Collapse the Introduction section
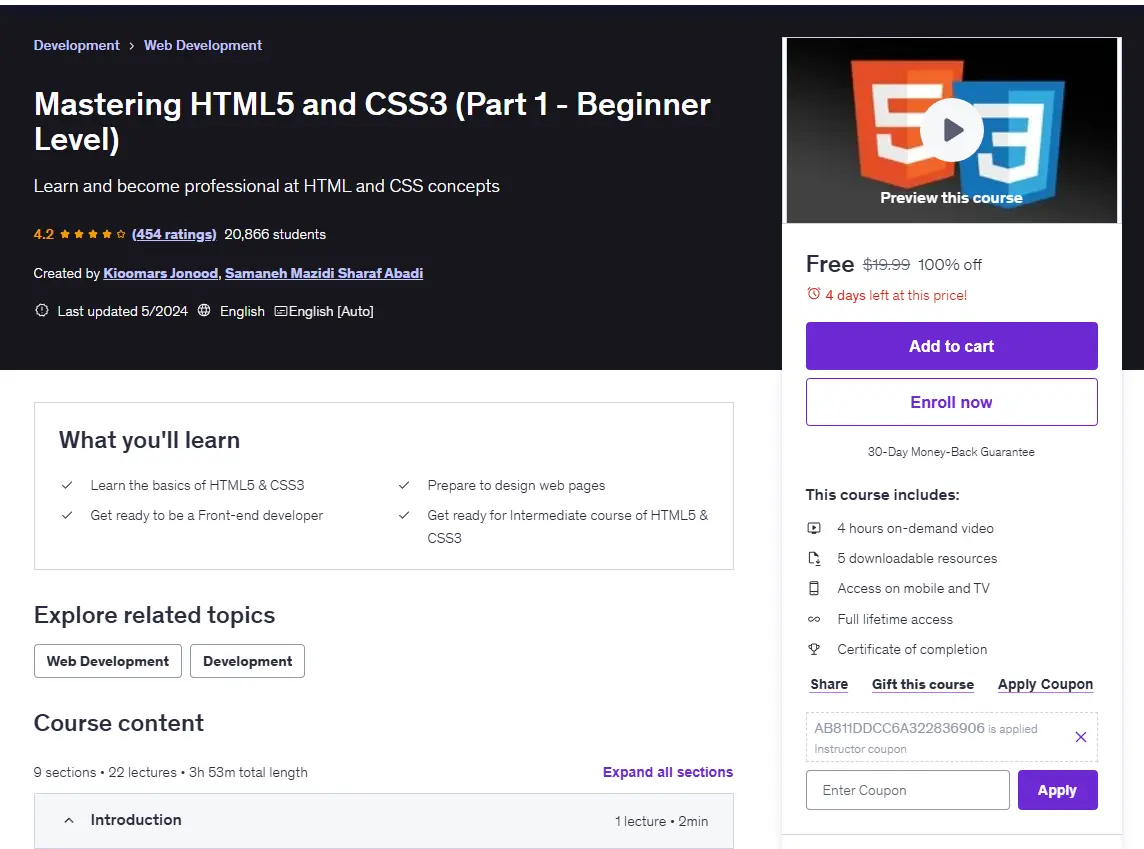 (384, 821)
